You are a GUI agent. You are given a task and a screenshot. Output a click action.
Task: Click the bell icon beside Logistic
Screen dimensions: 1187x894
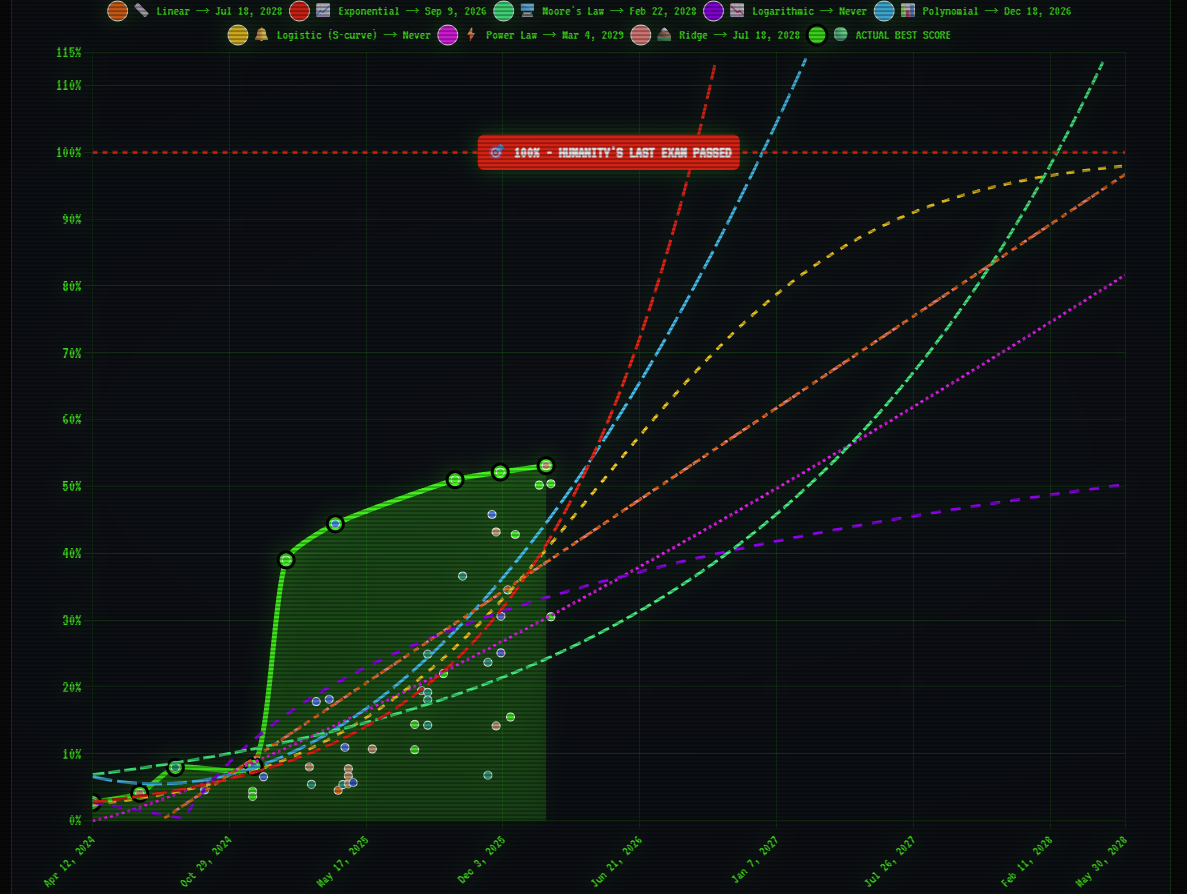point(261,35)
